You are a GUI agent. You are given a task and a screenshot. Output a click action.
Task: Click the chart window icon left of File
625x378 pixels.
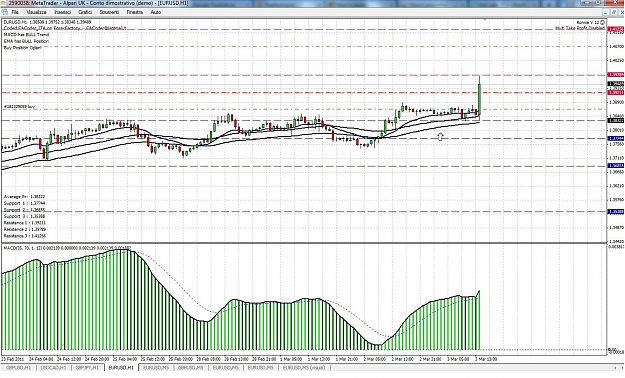point(5,12)
